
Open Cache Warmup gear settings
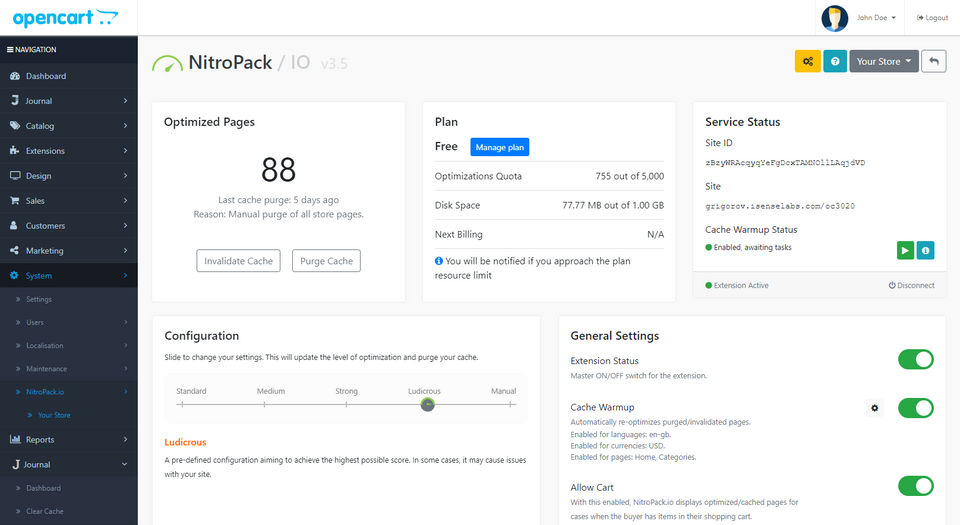[874, 408]
